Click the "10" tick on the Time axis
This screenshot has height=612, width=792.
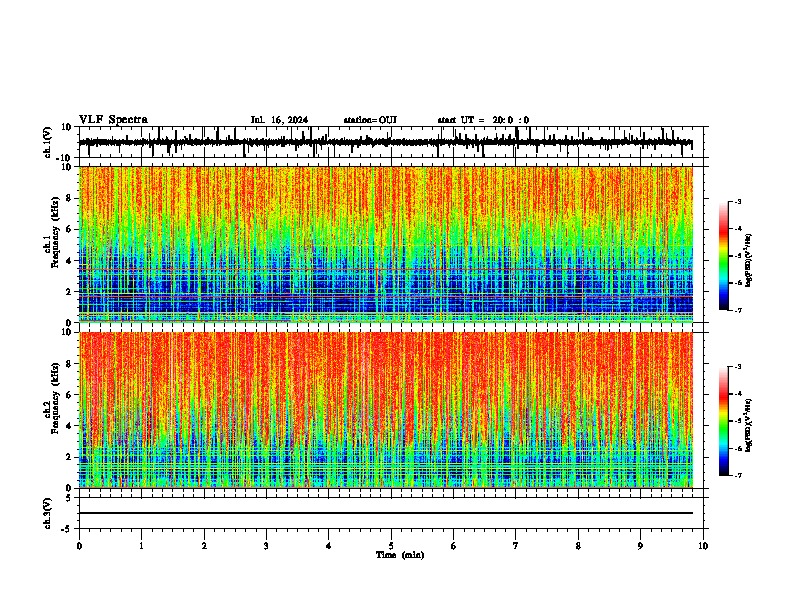(x=703, y=546)
